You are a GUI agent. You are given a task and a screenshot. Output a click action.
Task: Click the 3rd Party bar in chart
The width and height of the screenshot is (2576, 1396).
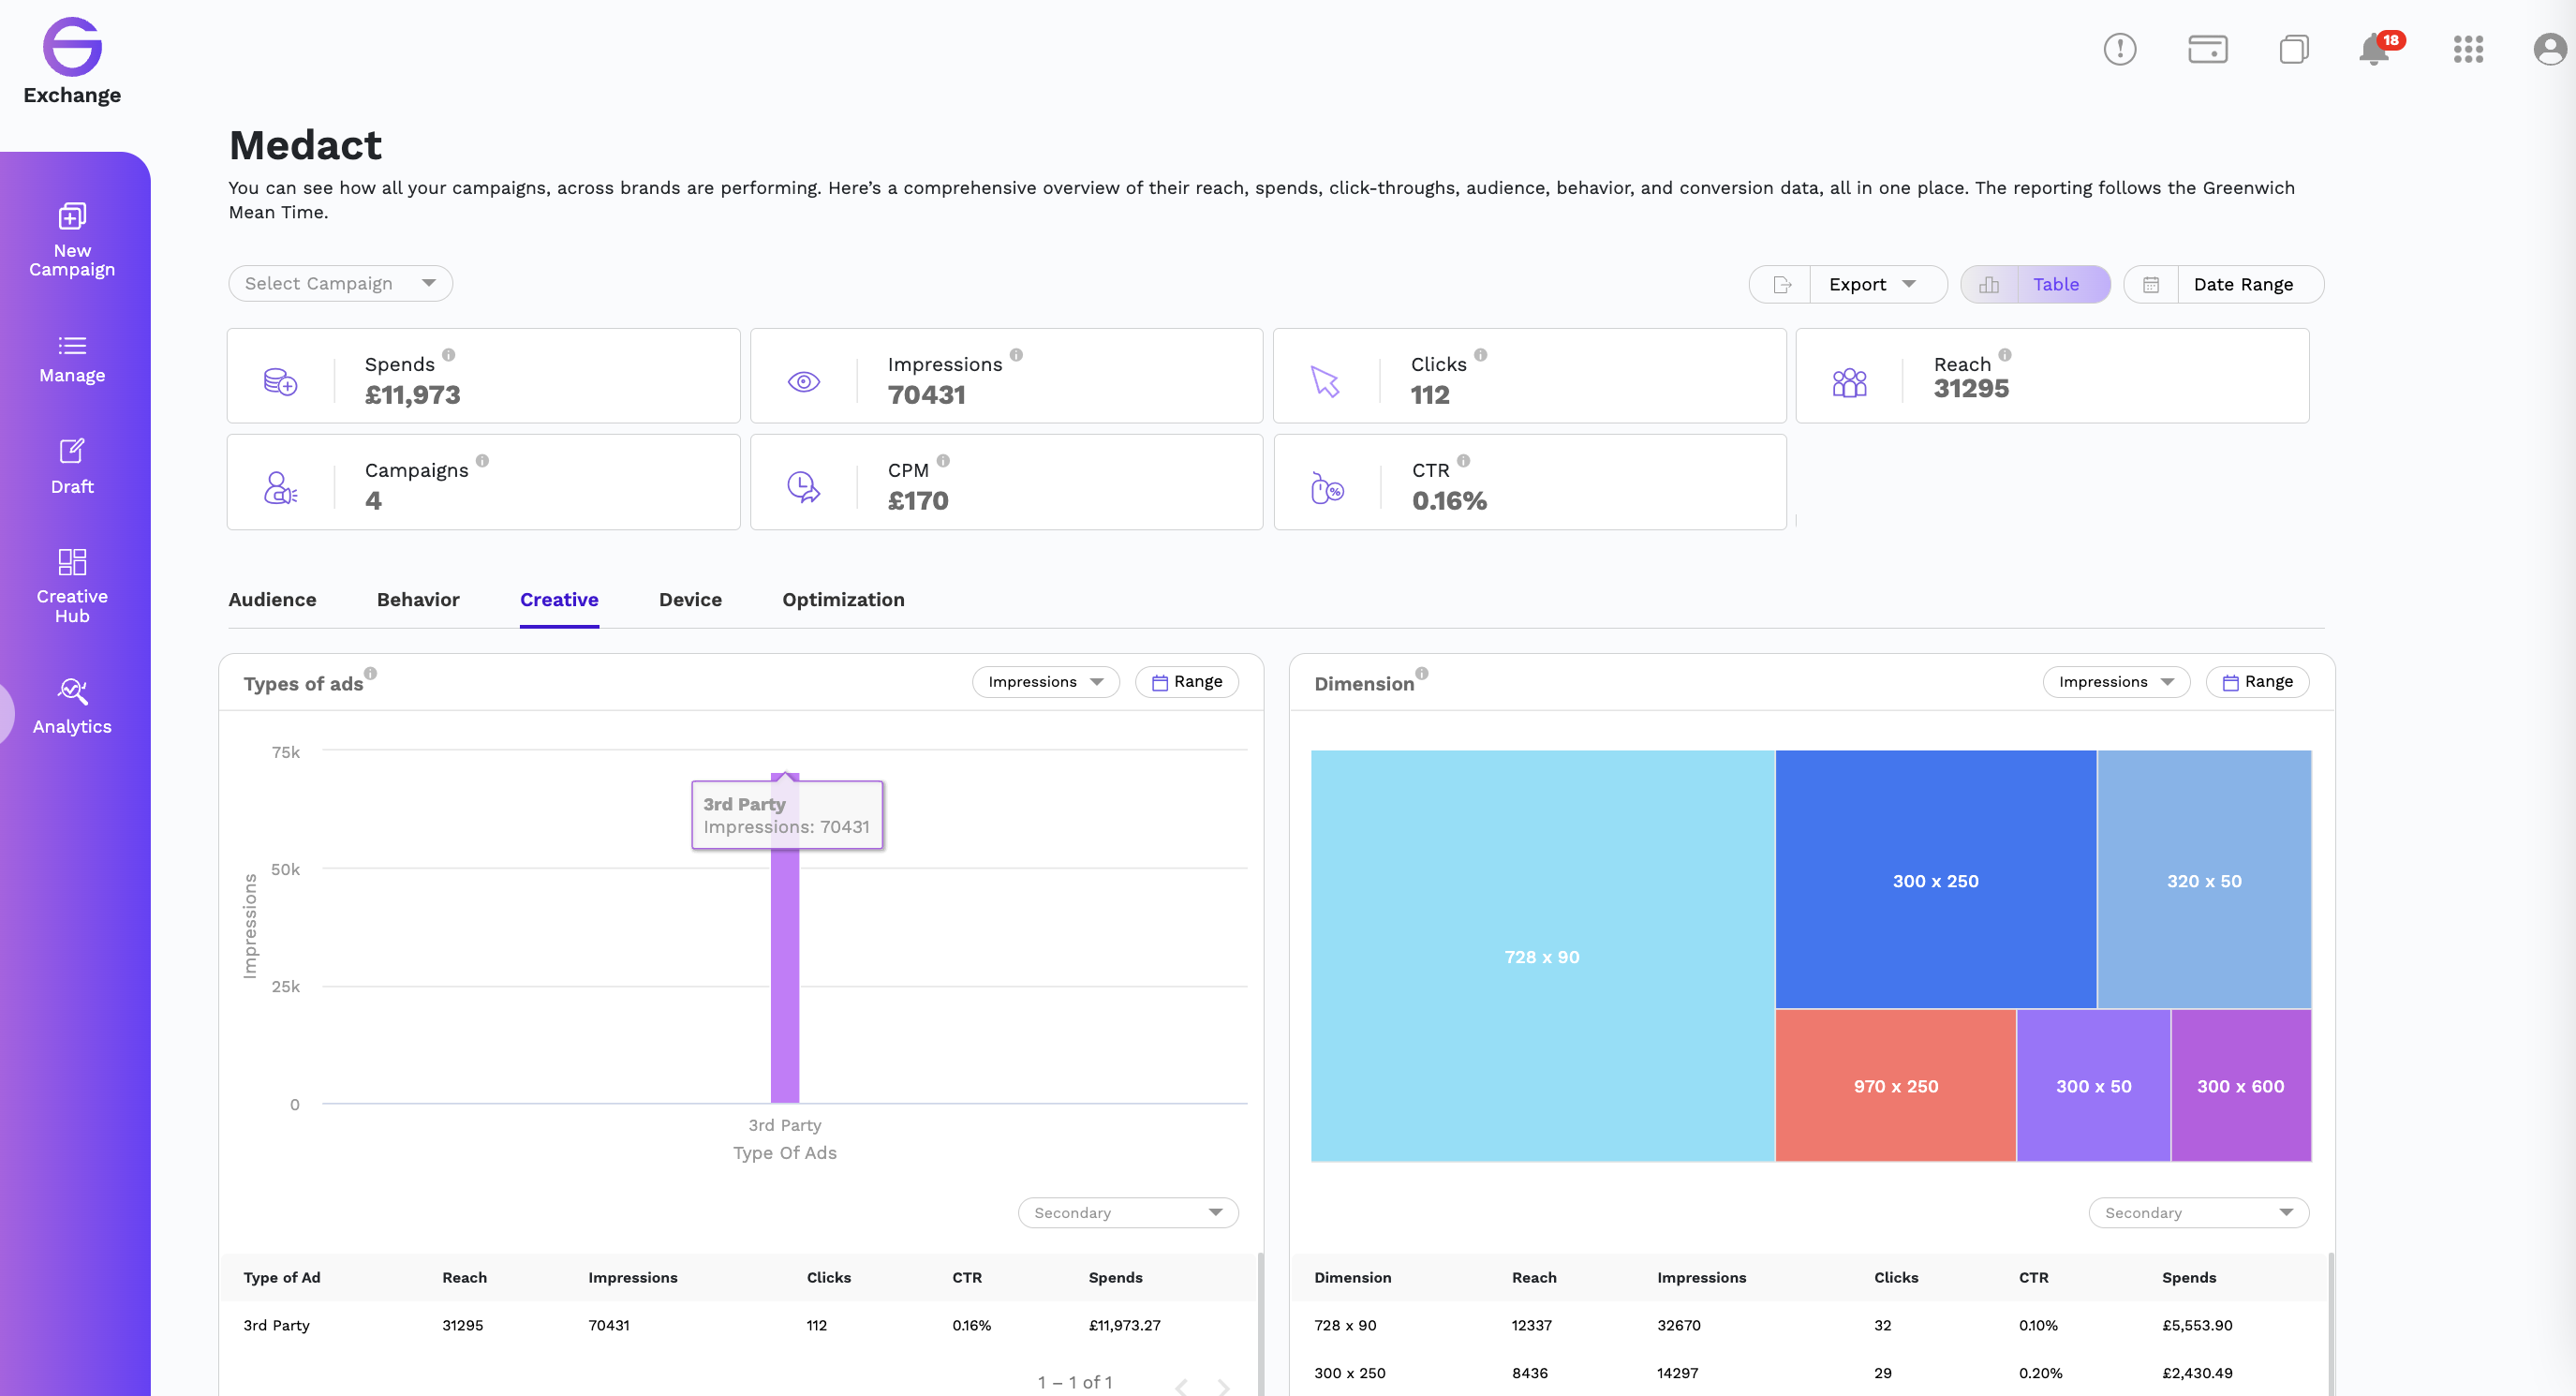pos(785,938)
